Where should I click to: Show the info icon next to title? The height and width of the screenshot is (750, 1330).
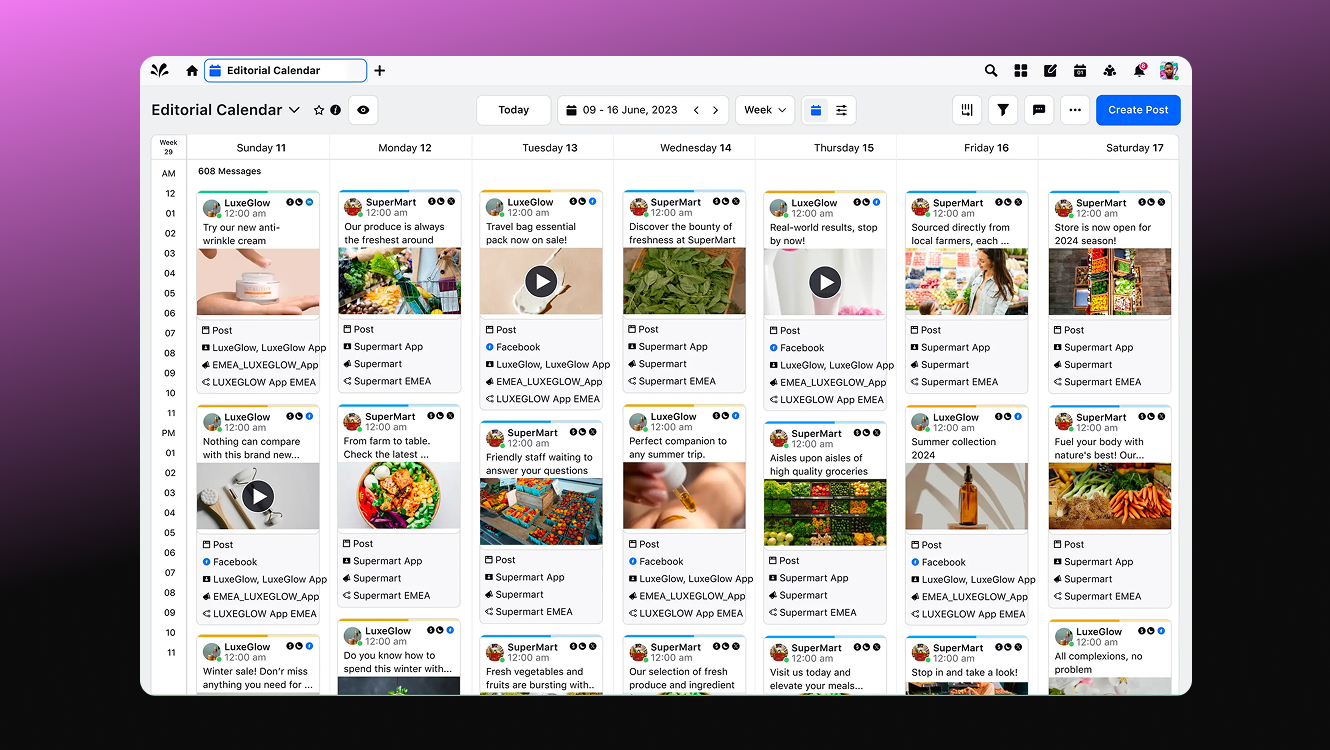click(335, 110)
